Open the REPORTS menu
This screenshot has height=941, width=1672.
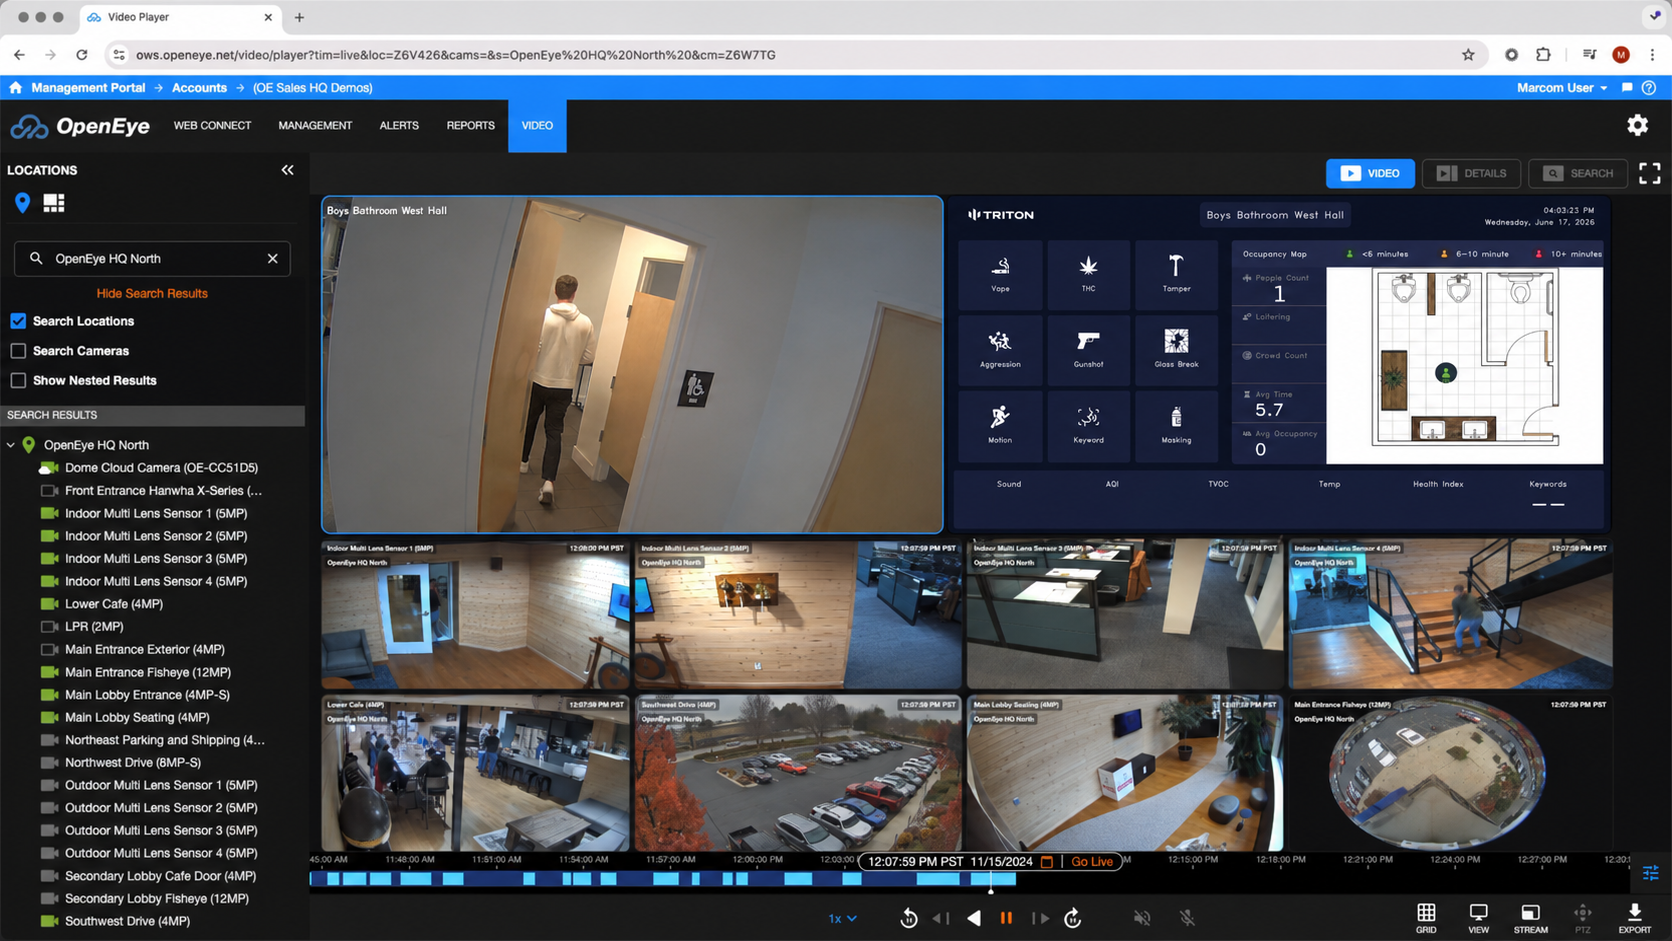[x=471, y=125]
